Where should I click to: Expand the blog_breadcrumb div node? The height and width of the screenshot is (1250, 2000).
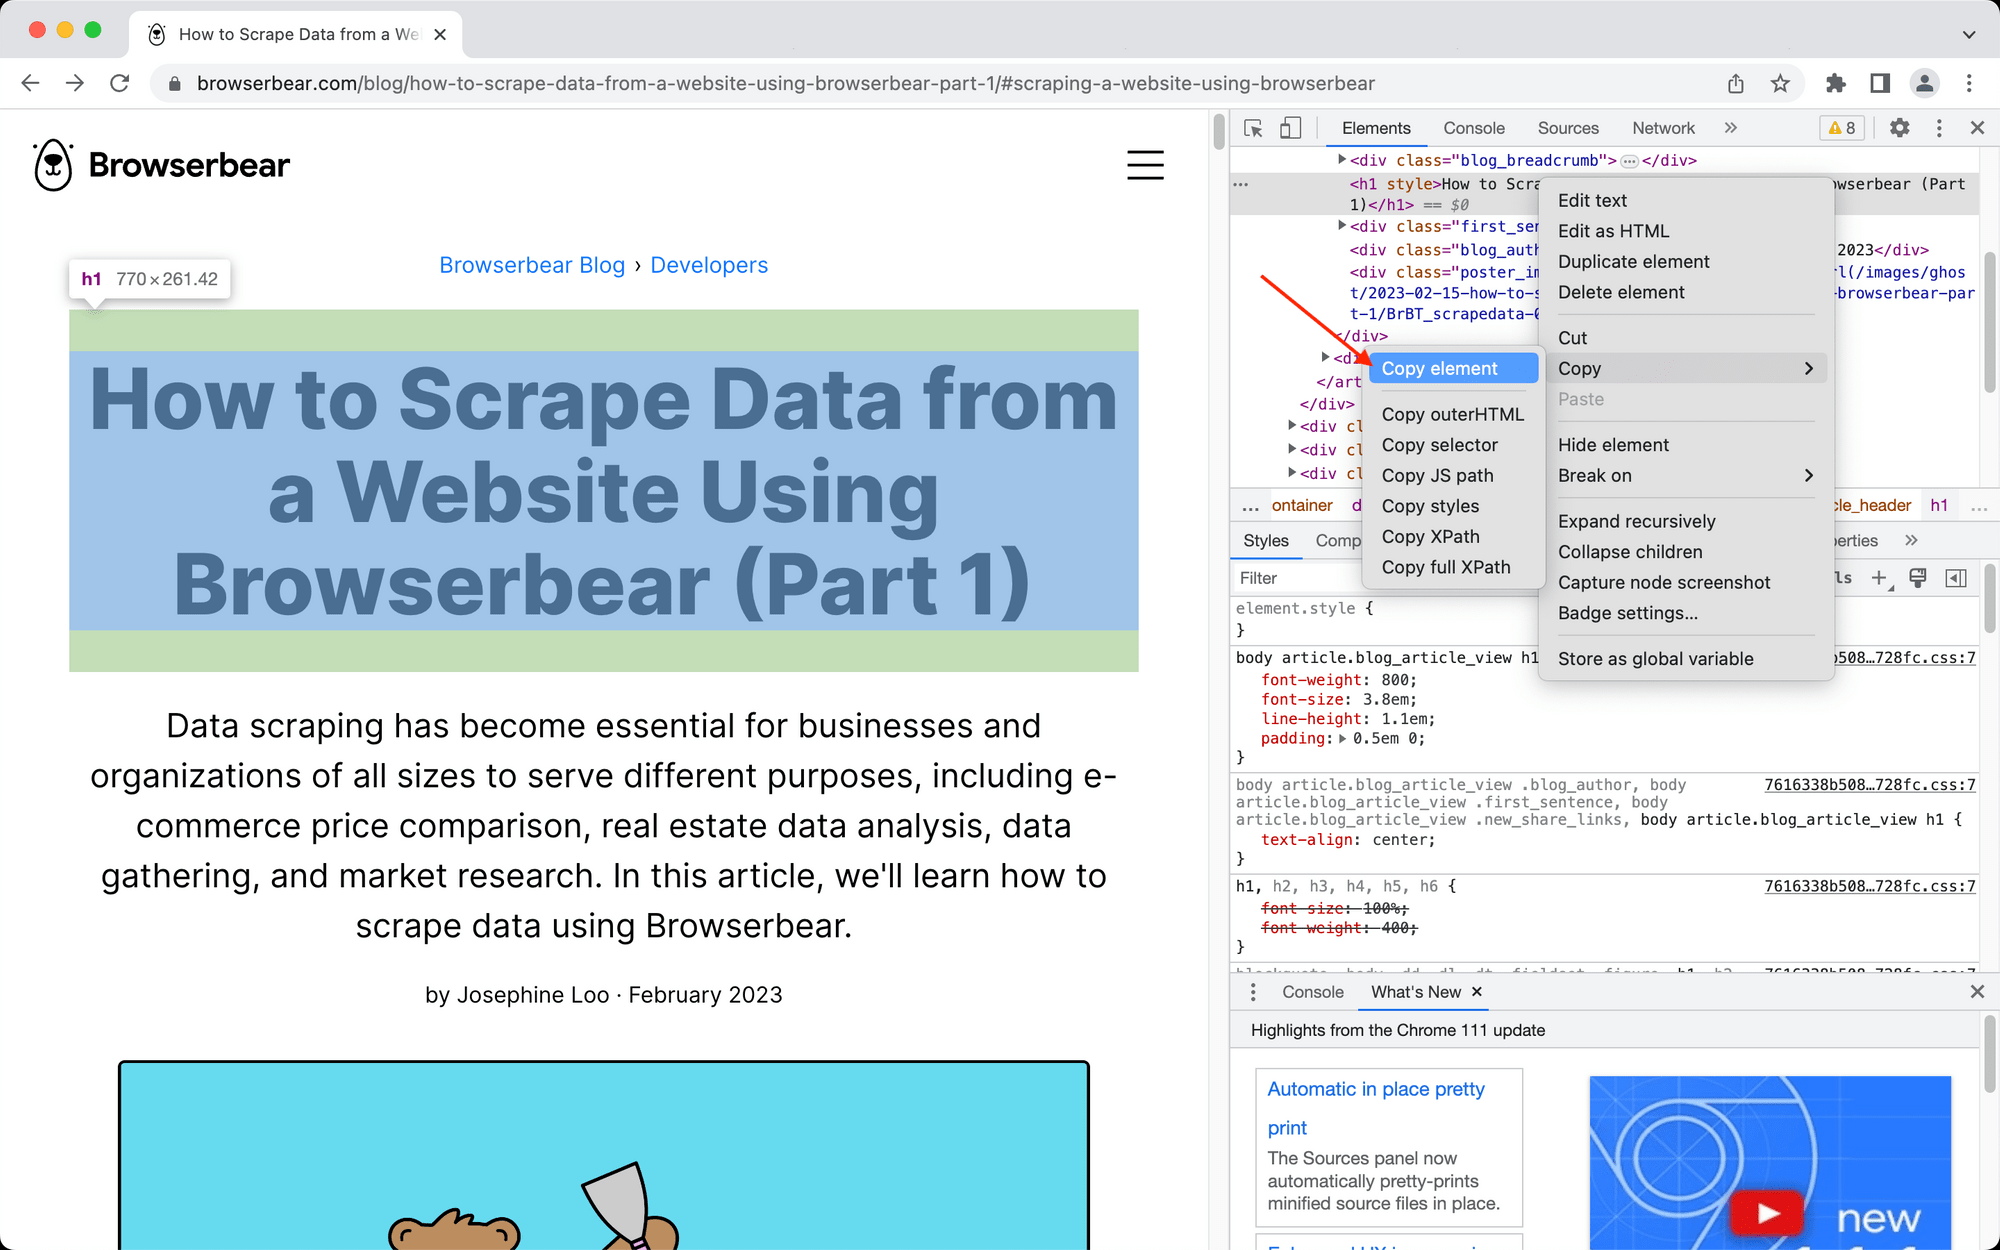[1342, 160]
